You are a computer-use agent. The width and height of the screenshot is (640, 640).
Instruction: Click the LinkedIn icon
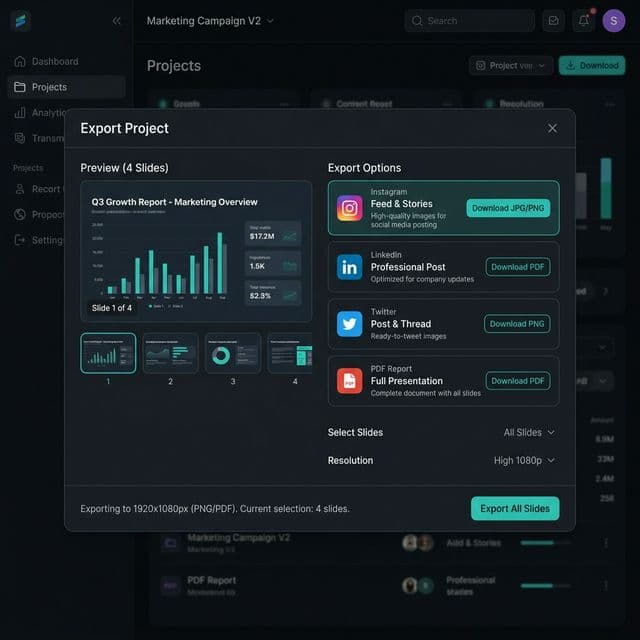349,267
